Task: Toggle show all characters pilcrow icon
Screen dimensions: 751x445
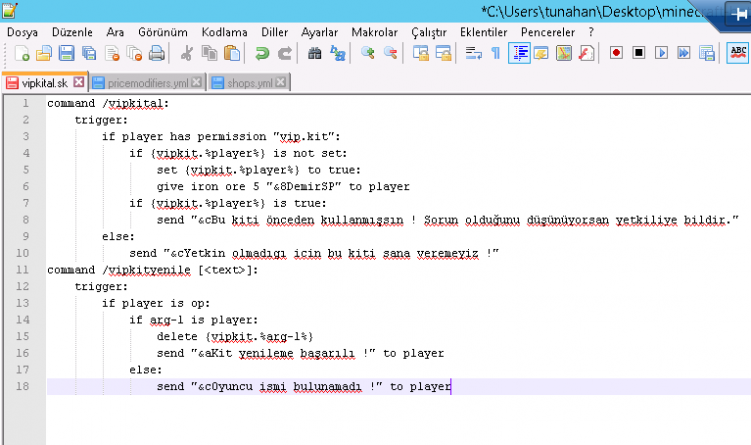Action: click(x=496, y=53)
